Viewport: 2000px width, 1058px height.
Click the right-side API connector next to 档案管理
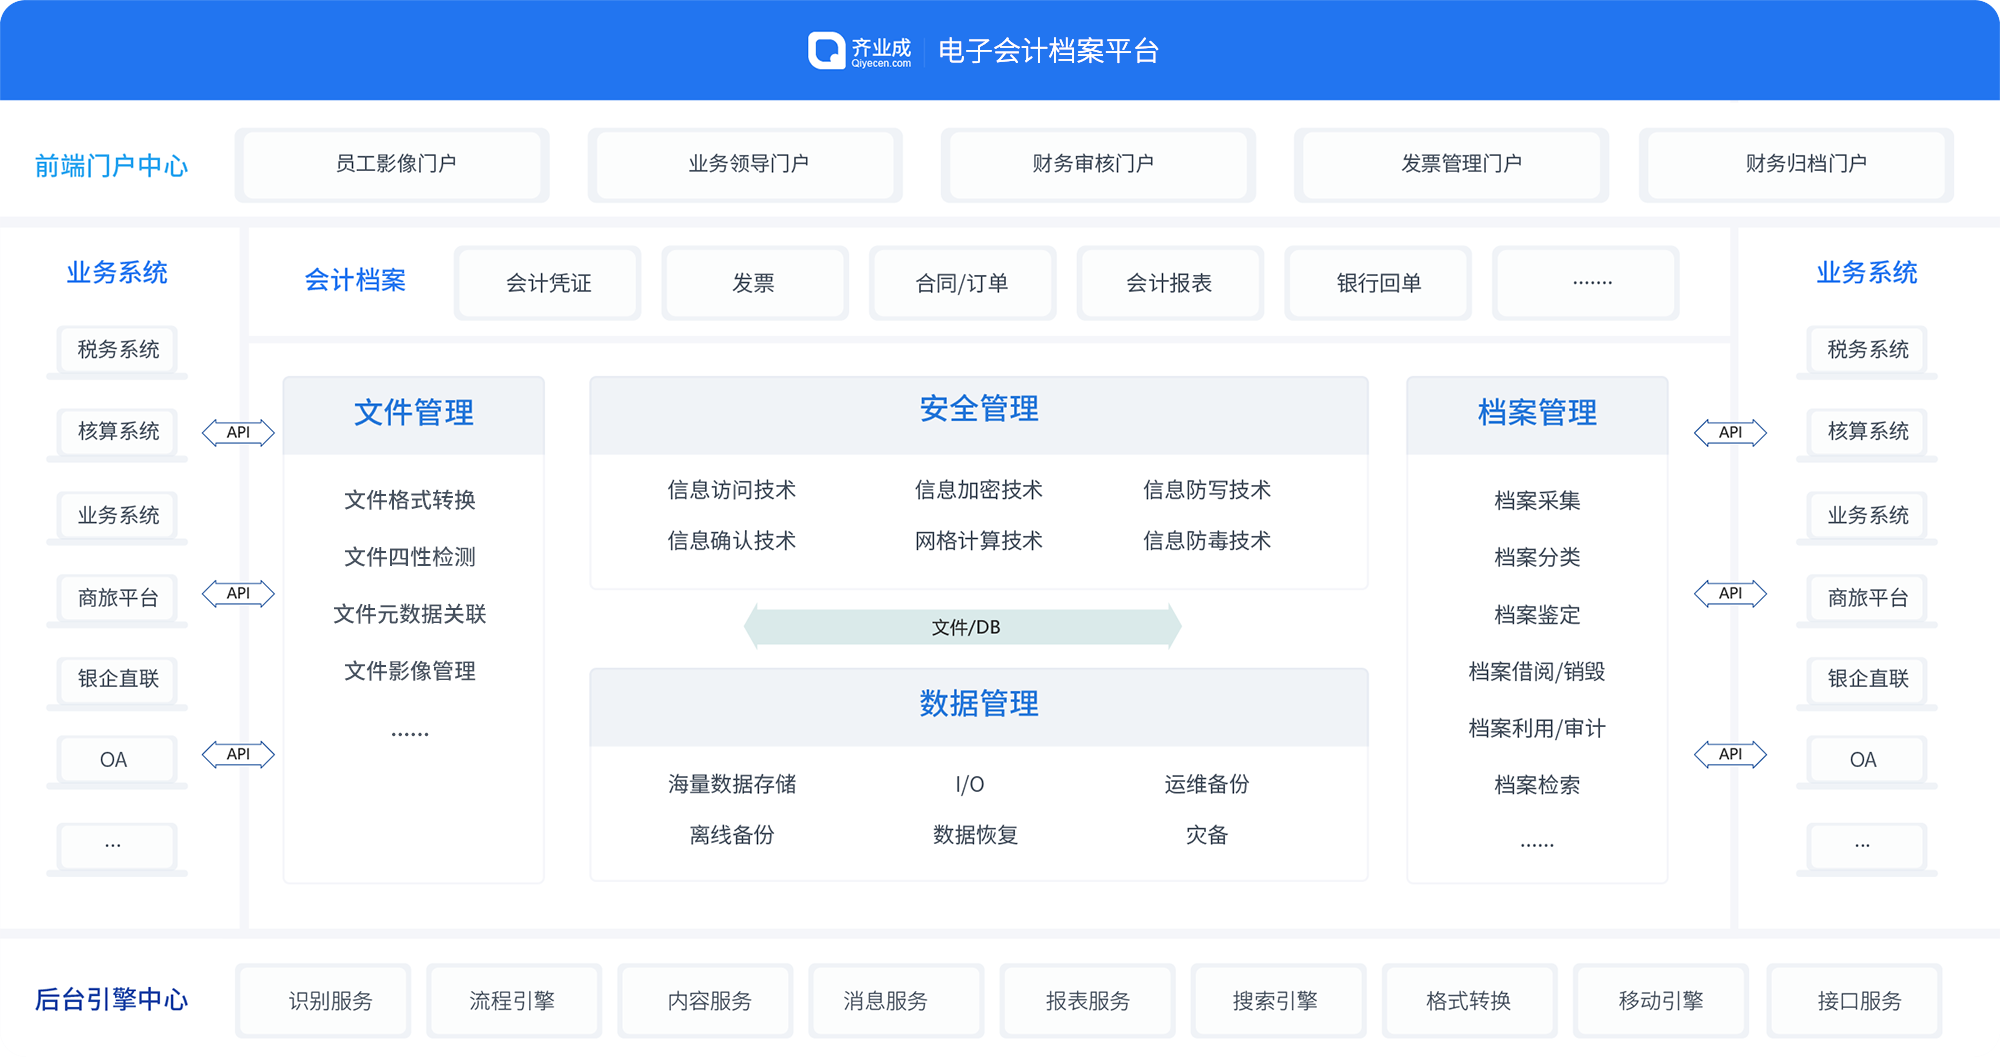(1731, 433)
